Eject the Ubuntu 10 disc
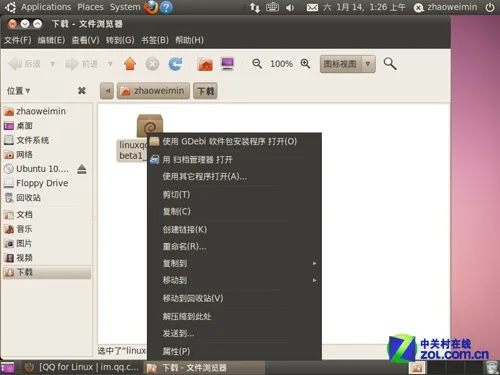The height and width of the screenshot is (375, 500). point(82,169)
